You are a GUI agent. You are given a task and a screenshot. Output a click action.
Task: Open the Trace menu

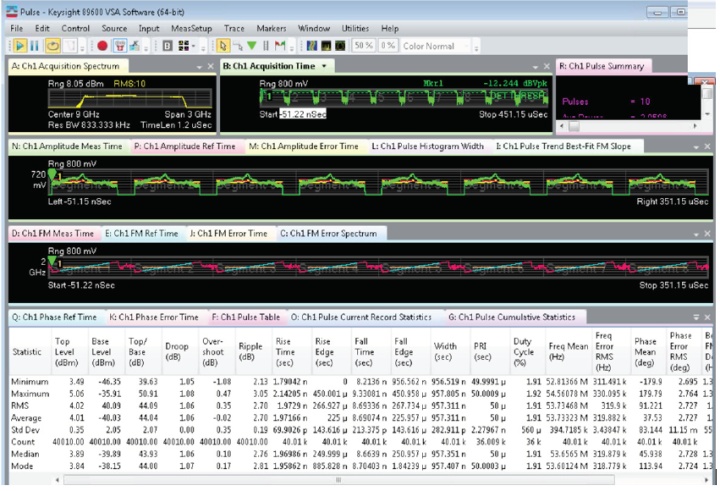(234, 28)
